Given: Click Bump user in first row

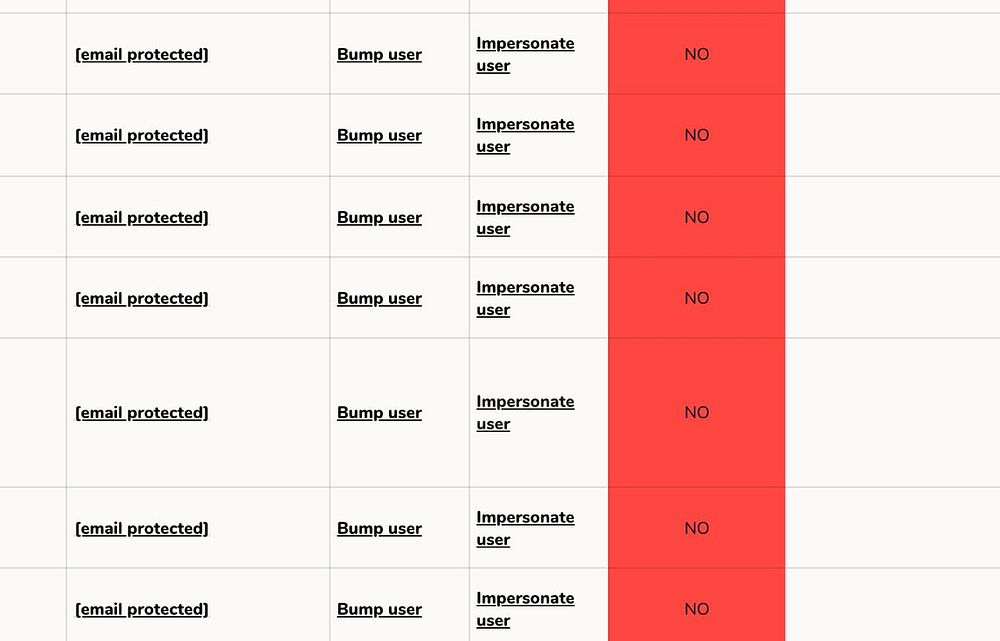Looking at the screenshot, I should click(x=379, y=55).
